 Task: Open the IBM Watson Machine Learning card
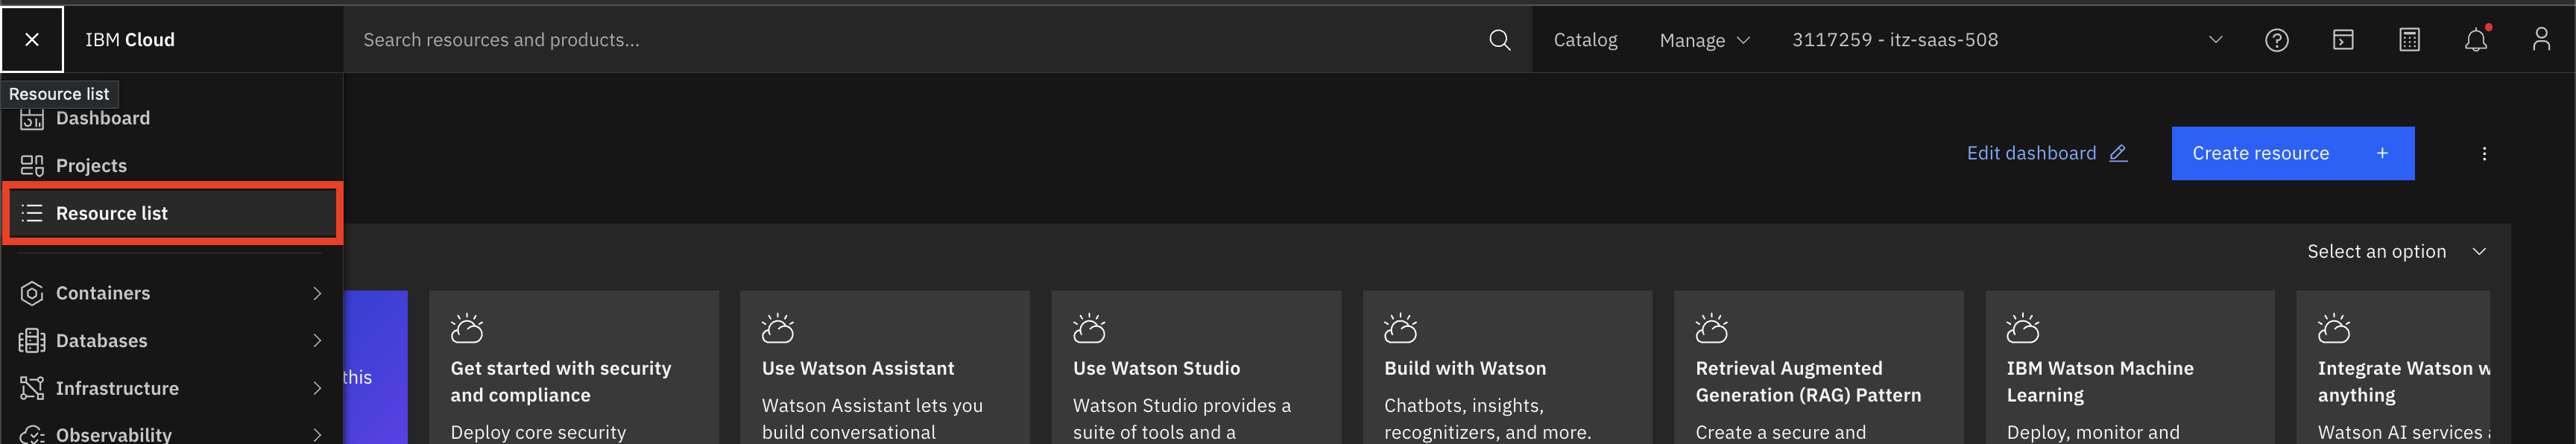[x=2130, y=367]
